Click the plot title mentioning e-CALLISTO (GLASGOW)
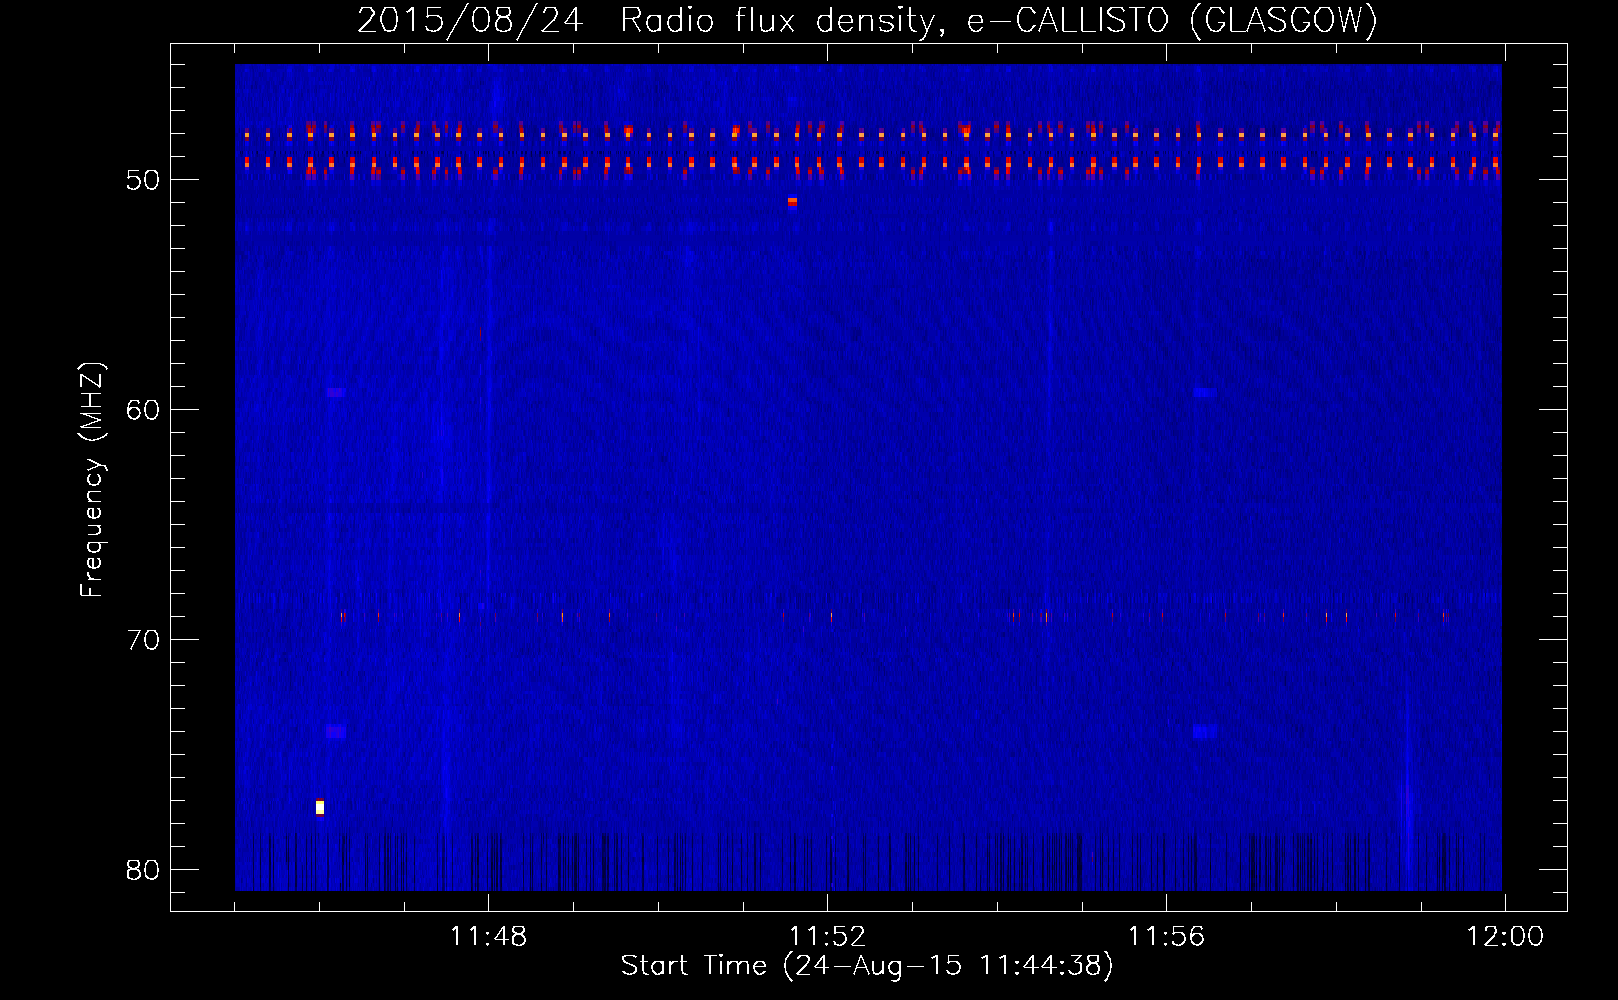1618x1000 pixels. pyautogui.click(x=868, y=20)
